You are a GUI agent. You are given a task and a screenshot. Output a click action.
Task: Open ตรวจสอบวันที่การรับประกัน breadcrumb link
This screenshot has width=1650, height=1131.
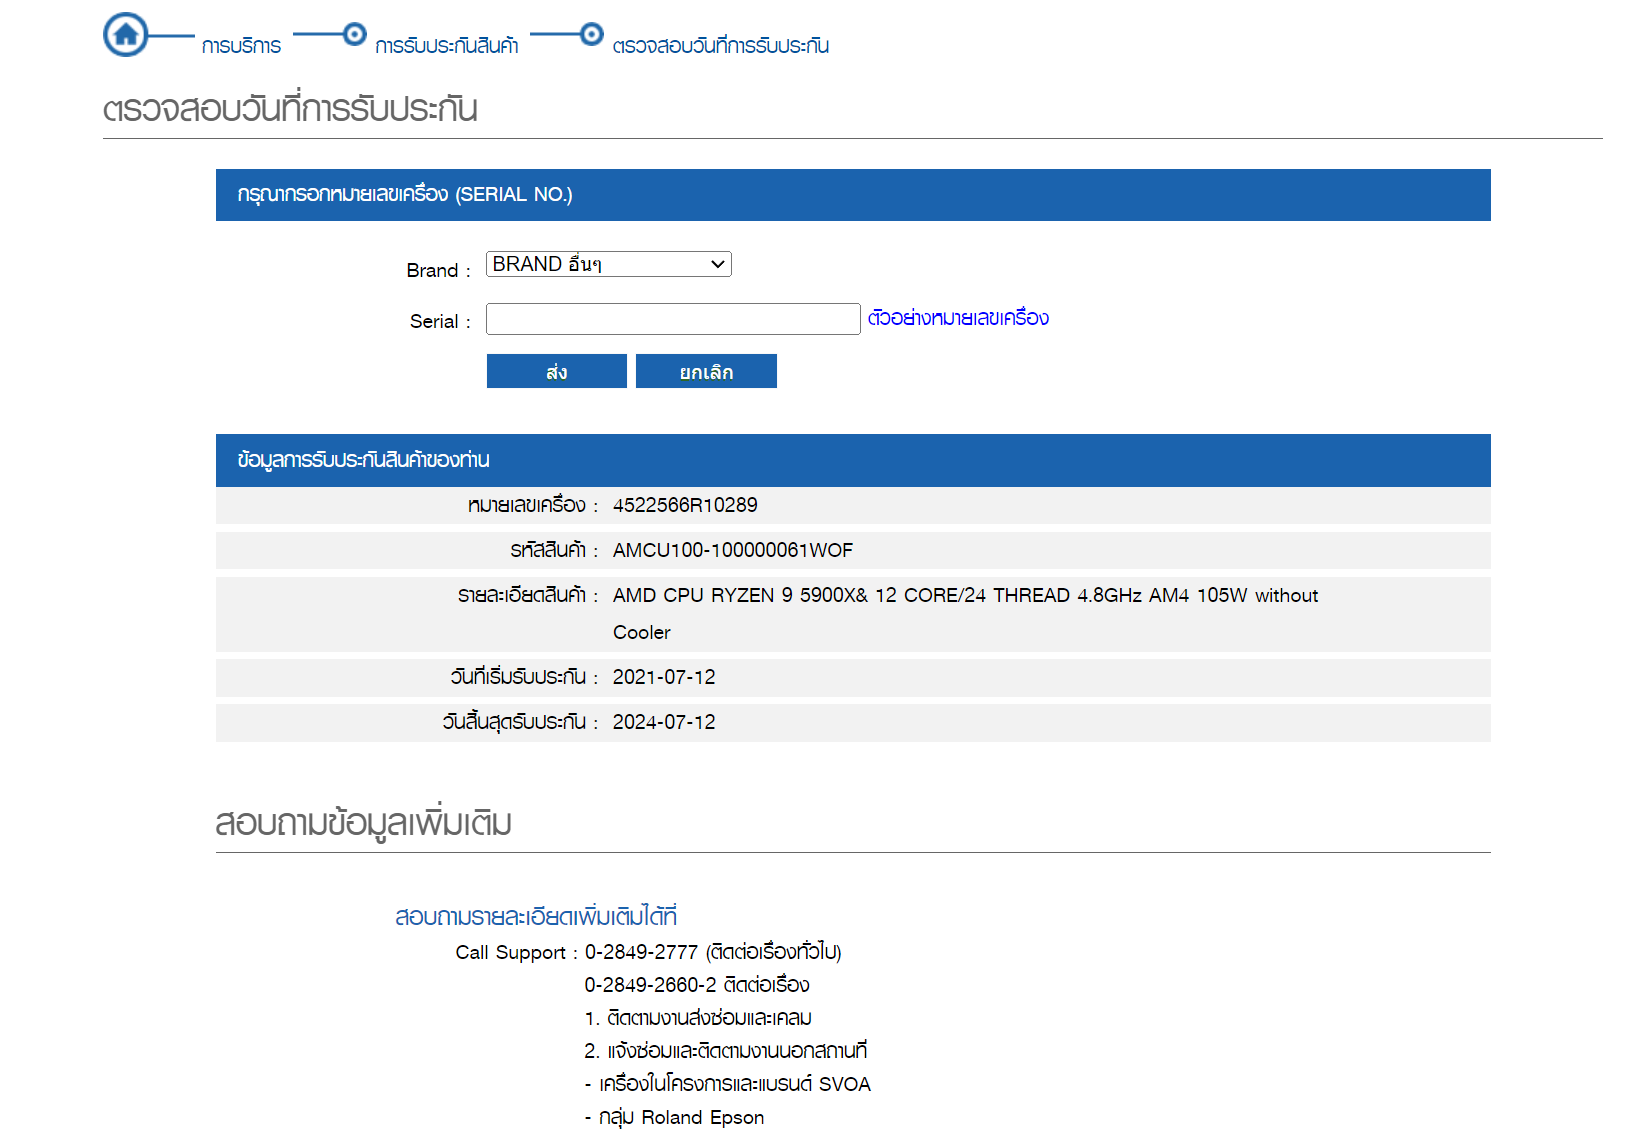coord(720,46)
